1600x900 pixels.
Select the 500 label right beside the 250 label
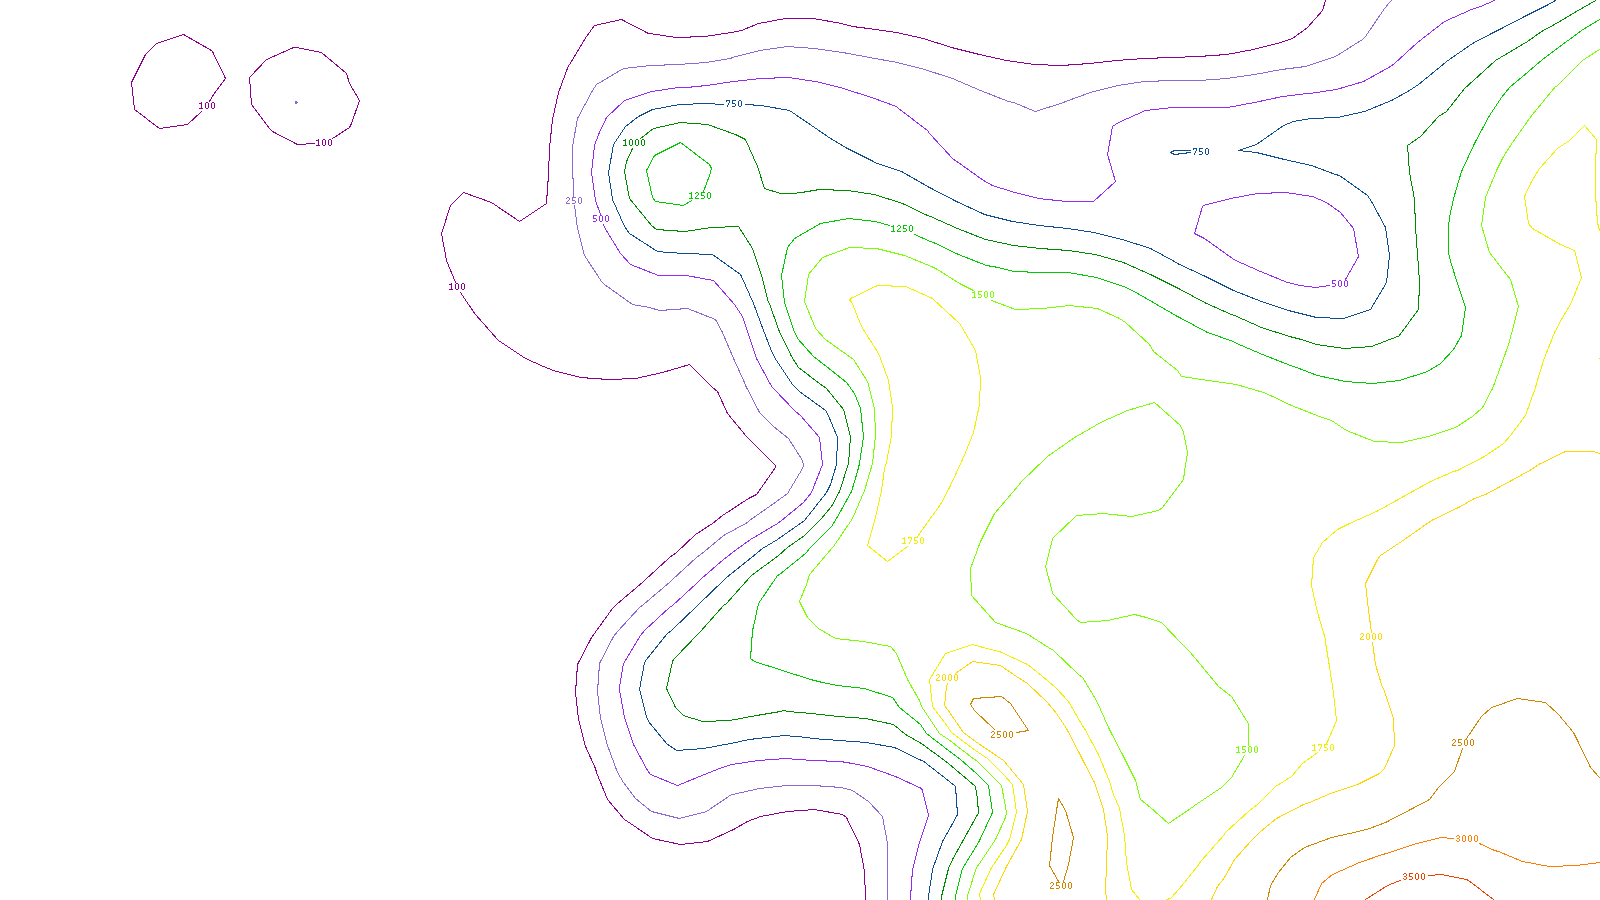pyautogui.click(x=601, y=219)
